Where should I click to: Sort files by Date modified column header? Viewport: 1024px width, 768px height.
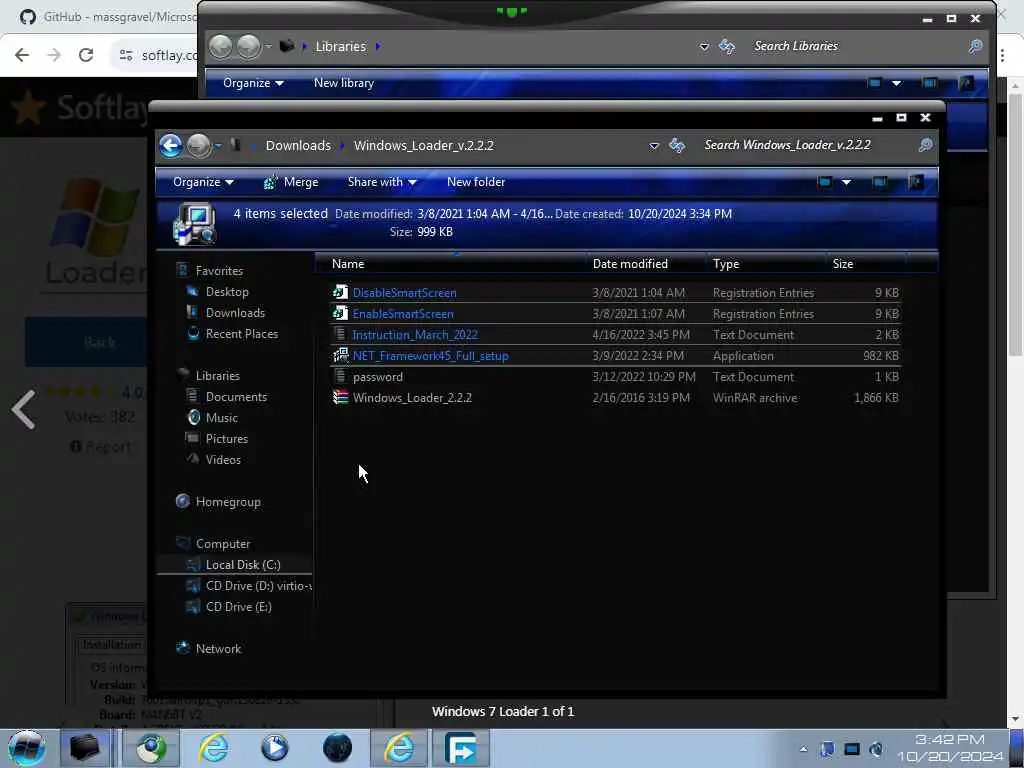tap(645, 264)
